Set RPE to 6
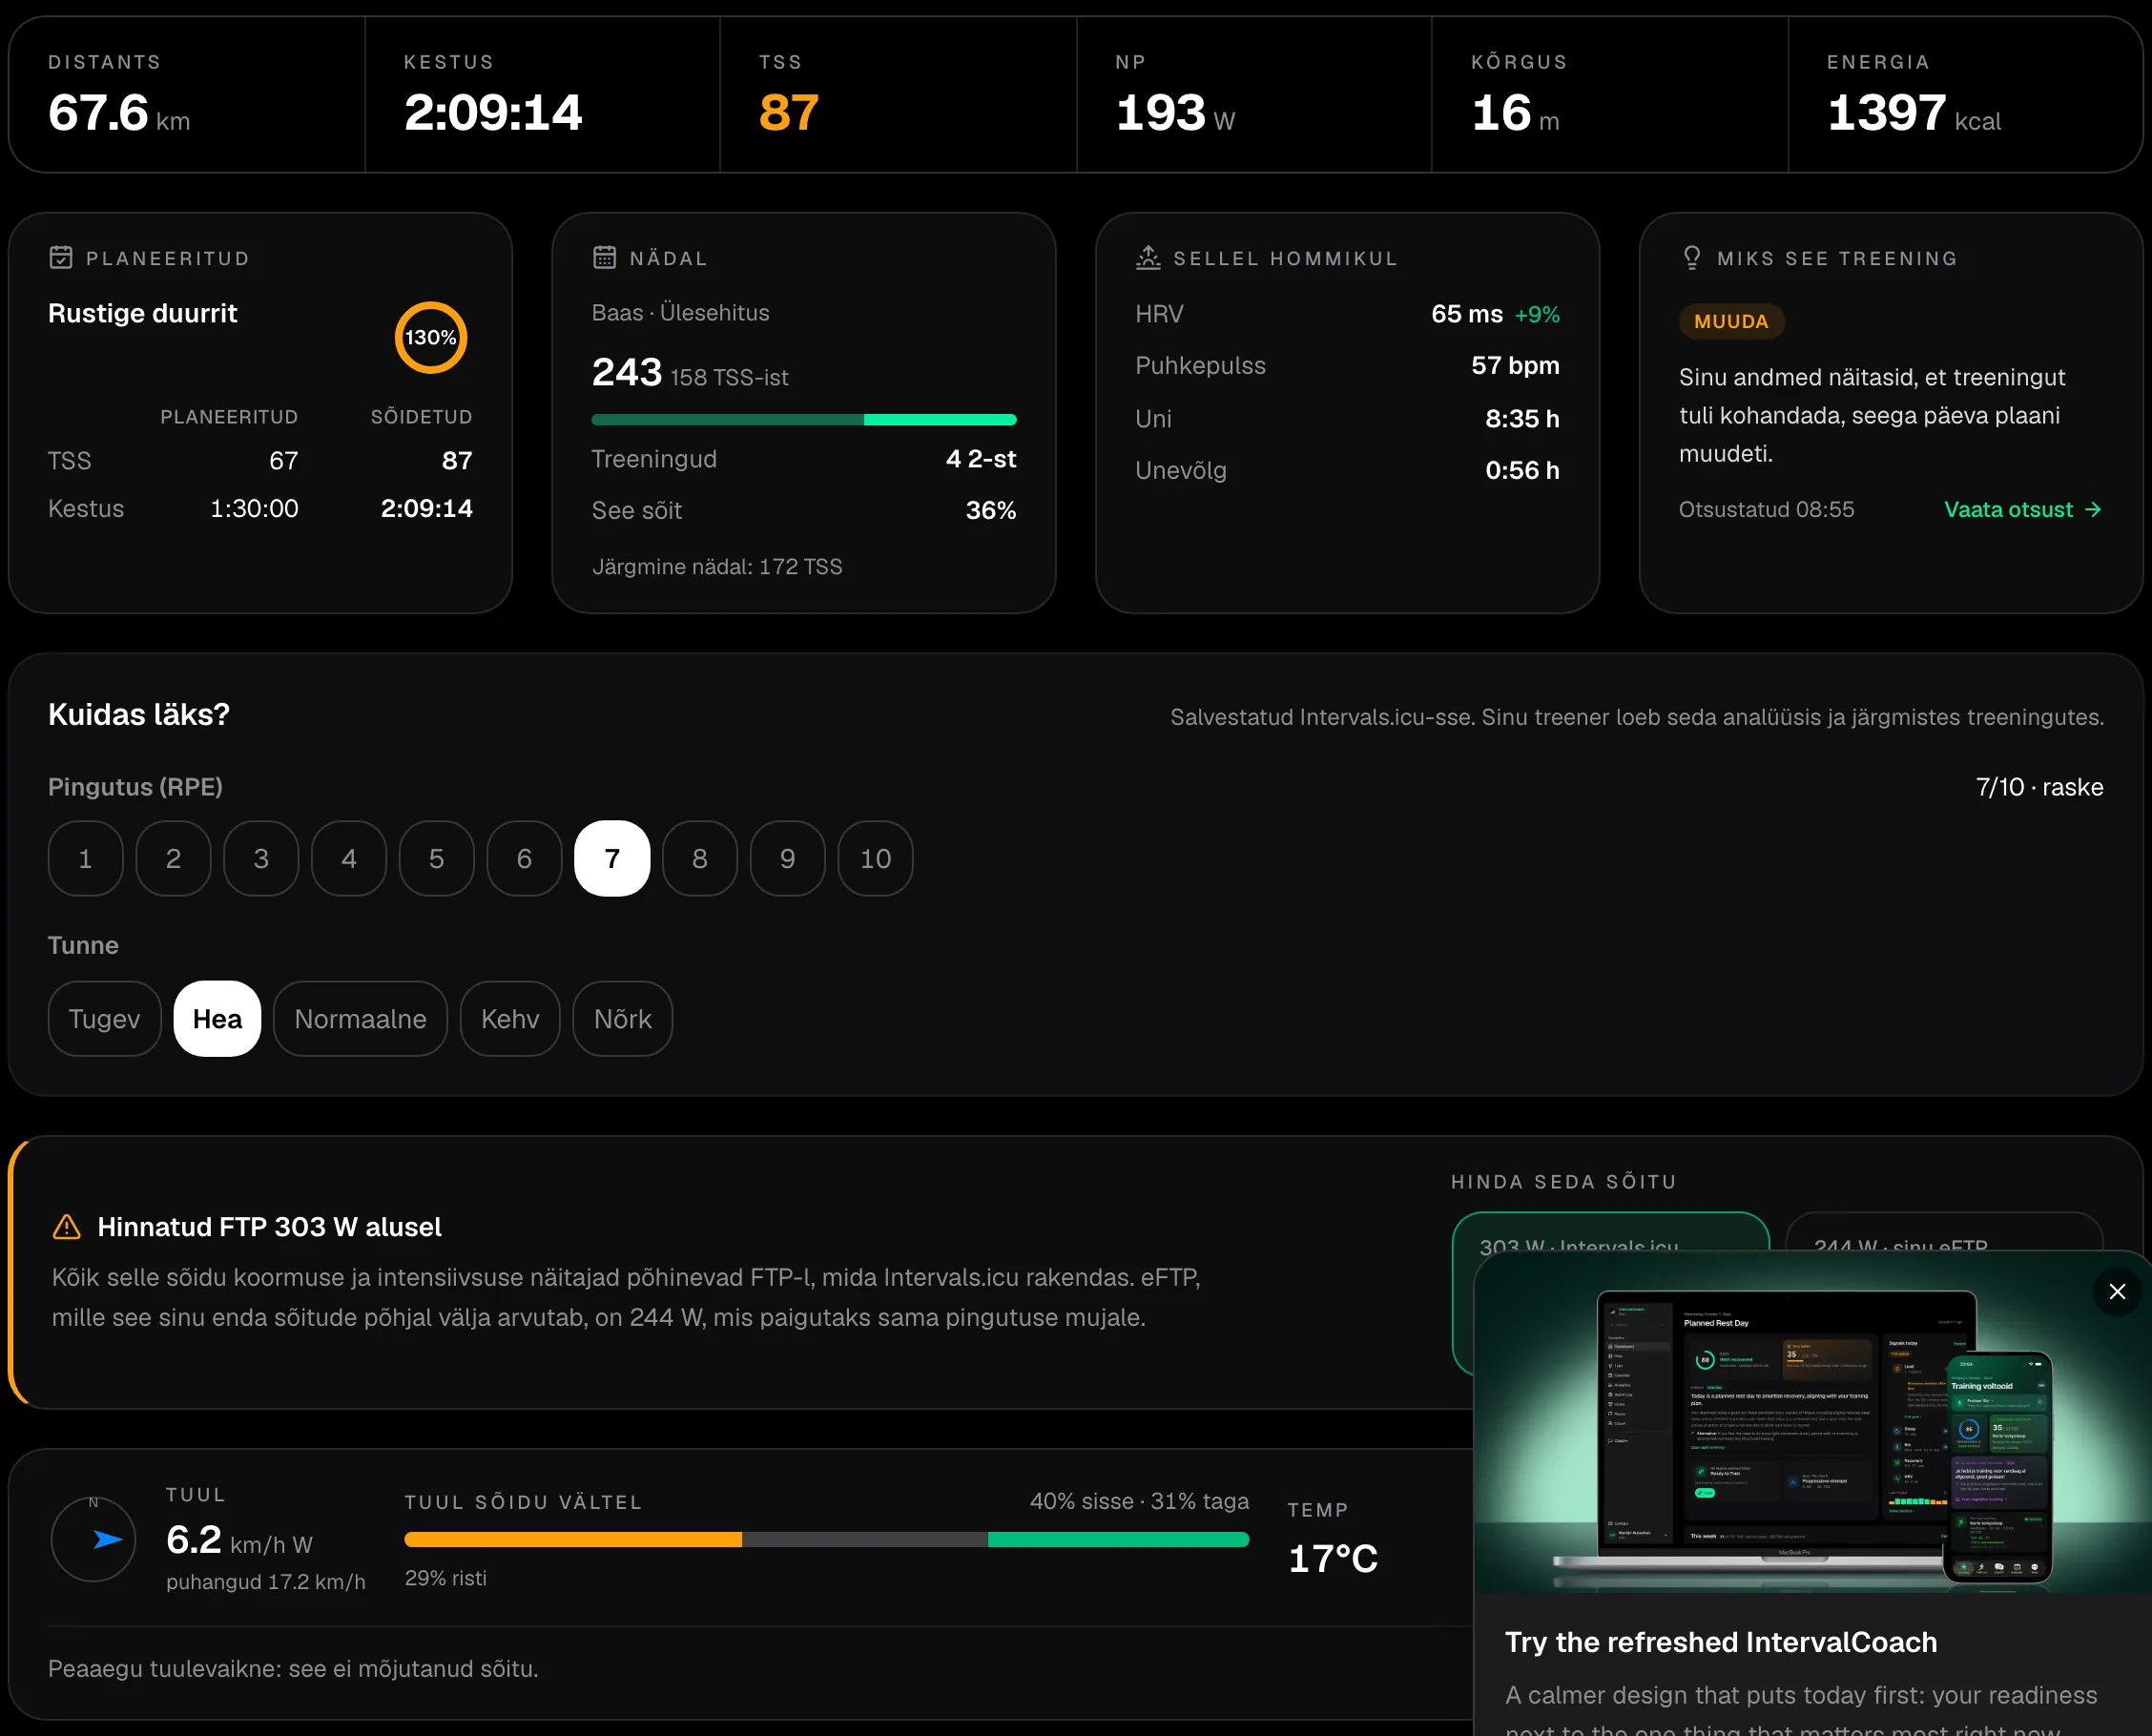This screenshot has height=1736, width=2152. click(x=524, y=859)
